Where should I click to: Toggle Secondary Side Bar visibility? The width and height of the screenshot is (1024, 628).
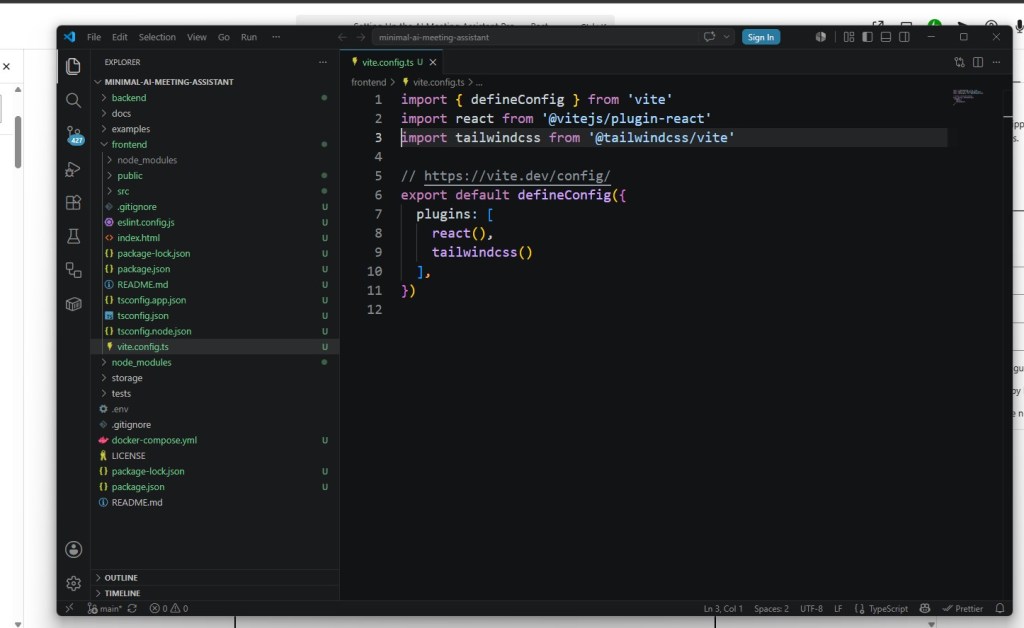point(904,37)
